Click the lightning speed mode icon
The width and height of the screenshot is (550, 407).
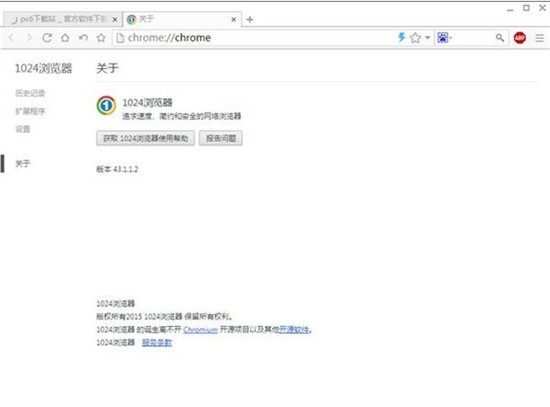(x=401, y=37)
